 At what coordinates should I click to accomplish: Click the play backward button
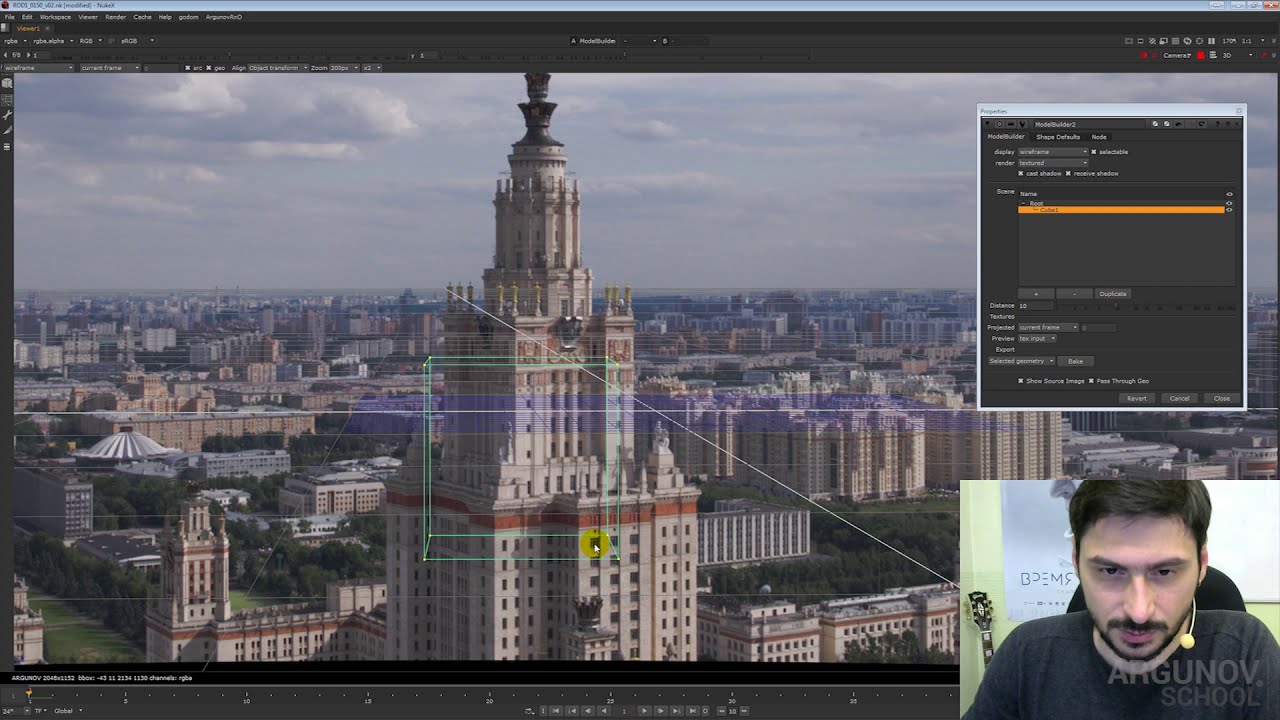[x=604, y=711]
